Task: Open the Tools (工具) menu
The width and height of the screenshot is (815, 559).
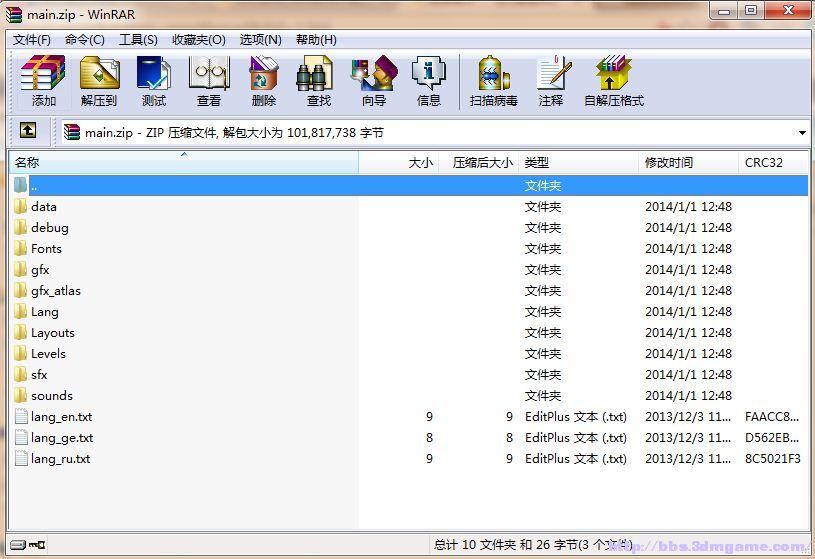Action: (138, 40)
